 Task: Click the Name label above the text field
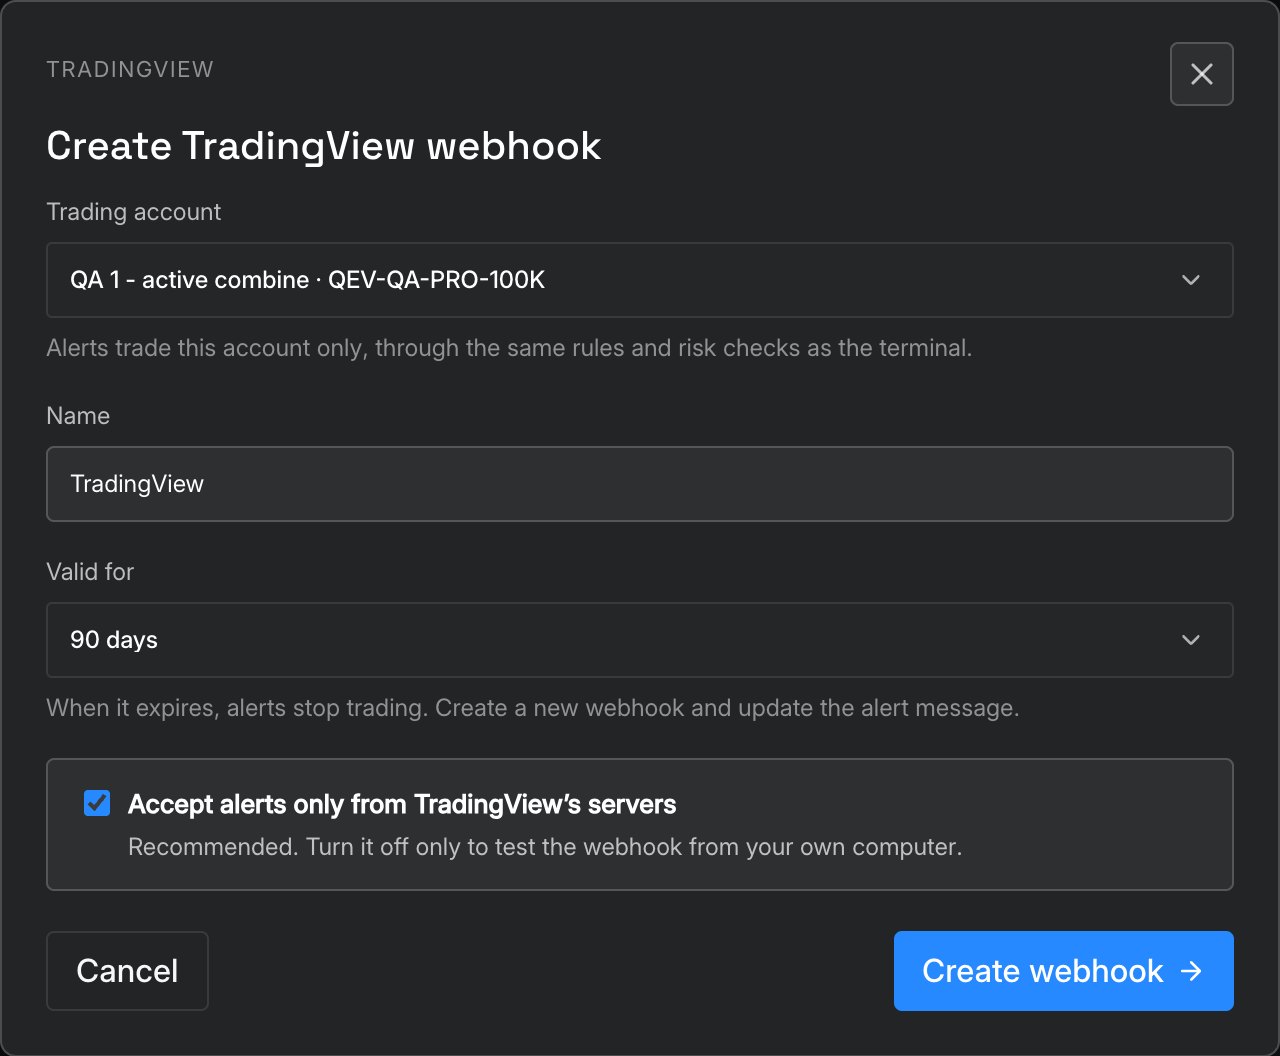tap(78, 416)
